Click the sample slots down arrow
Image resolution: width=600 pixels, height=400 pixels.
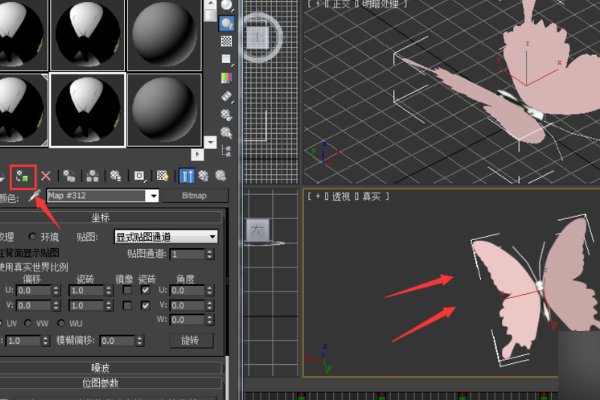[x=210, y=142]
